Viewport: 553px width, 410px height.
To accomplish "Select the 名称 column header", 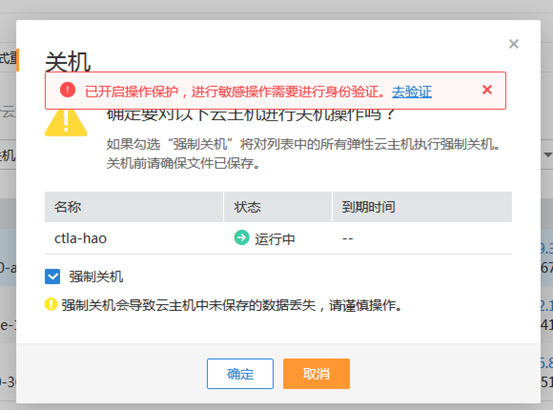I will point(134,207).
